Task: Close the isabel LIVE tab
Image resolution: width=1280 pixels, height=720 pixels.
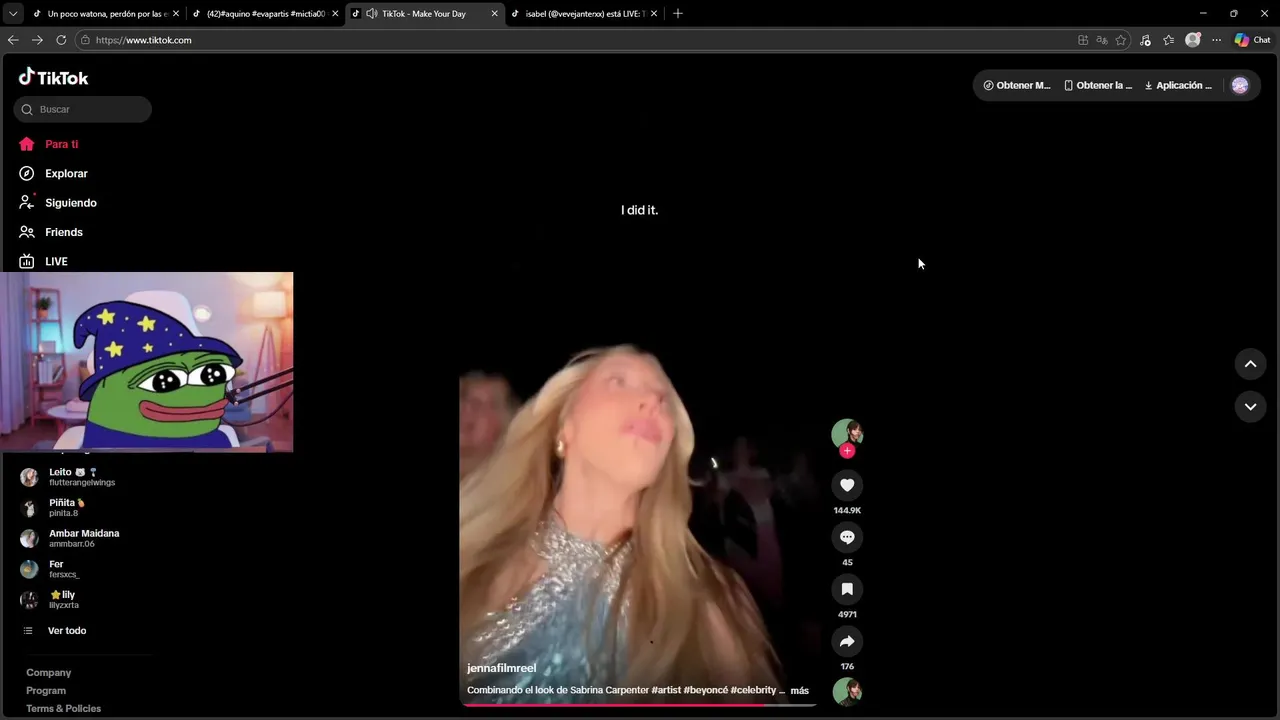Action: (x=654, y=13)
